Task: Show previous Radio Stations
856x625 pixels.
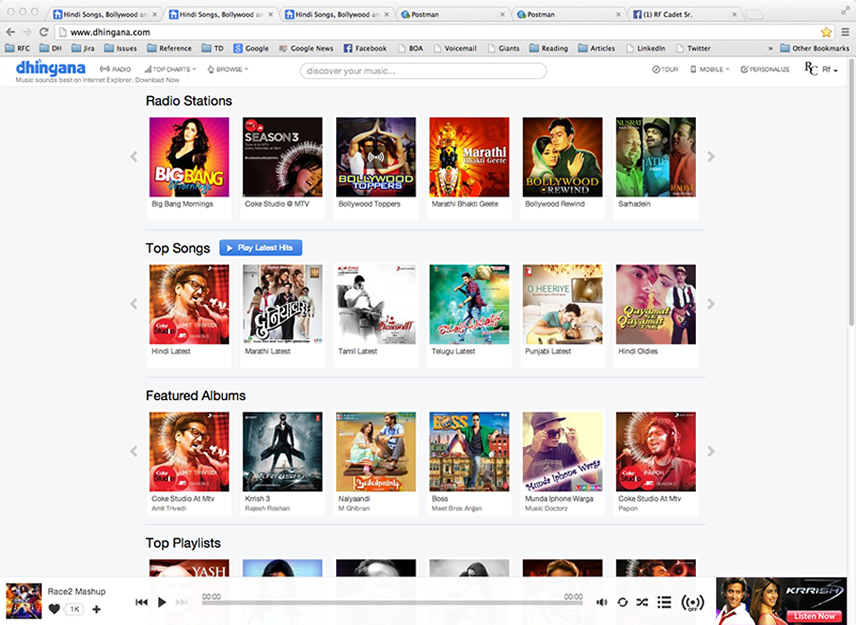Action: [134, 157]
